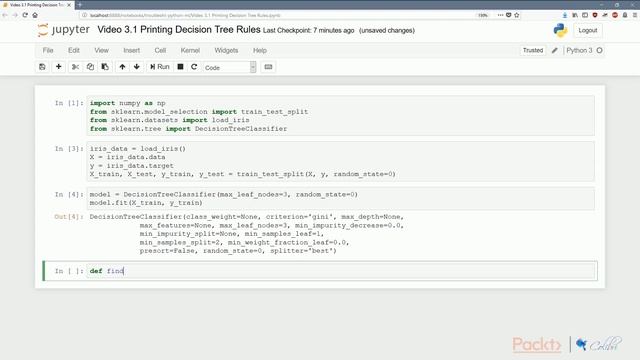
Task: Open the Edit menu
Action: coord(74,50)
